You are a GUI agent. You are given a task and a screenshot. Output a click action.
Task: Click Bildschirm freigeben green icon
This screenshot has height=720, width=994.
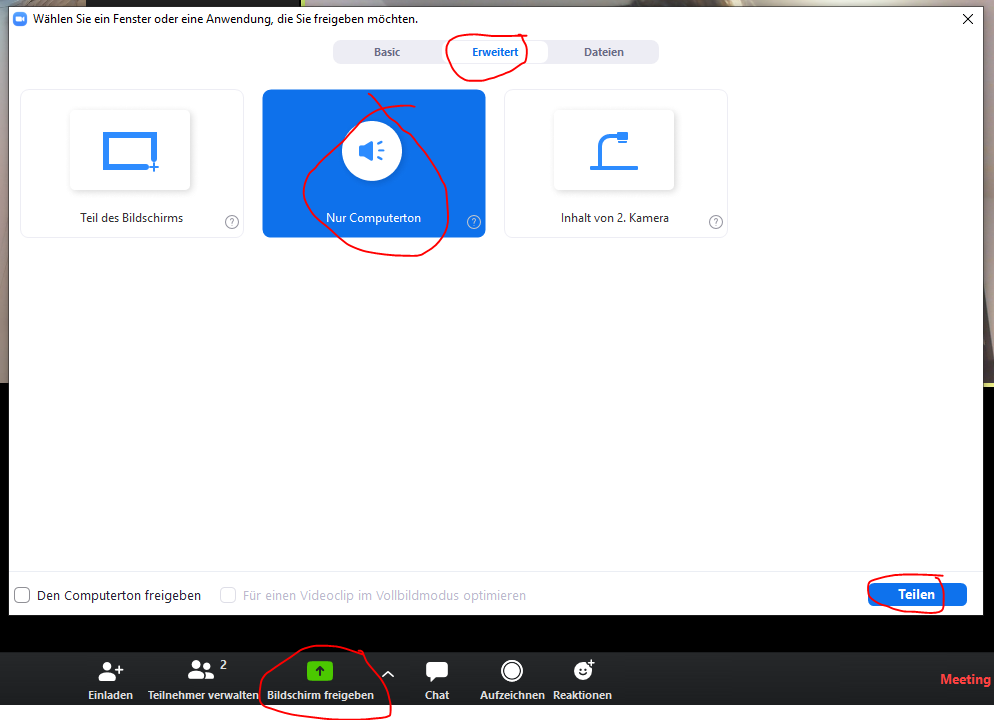(x=320, y=671)
